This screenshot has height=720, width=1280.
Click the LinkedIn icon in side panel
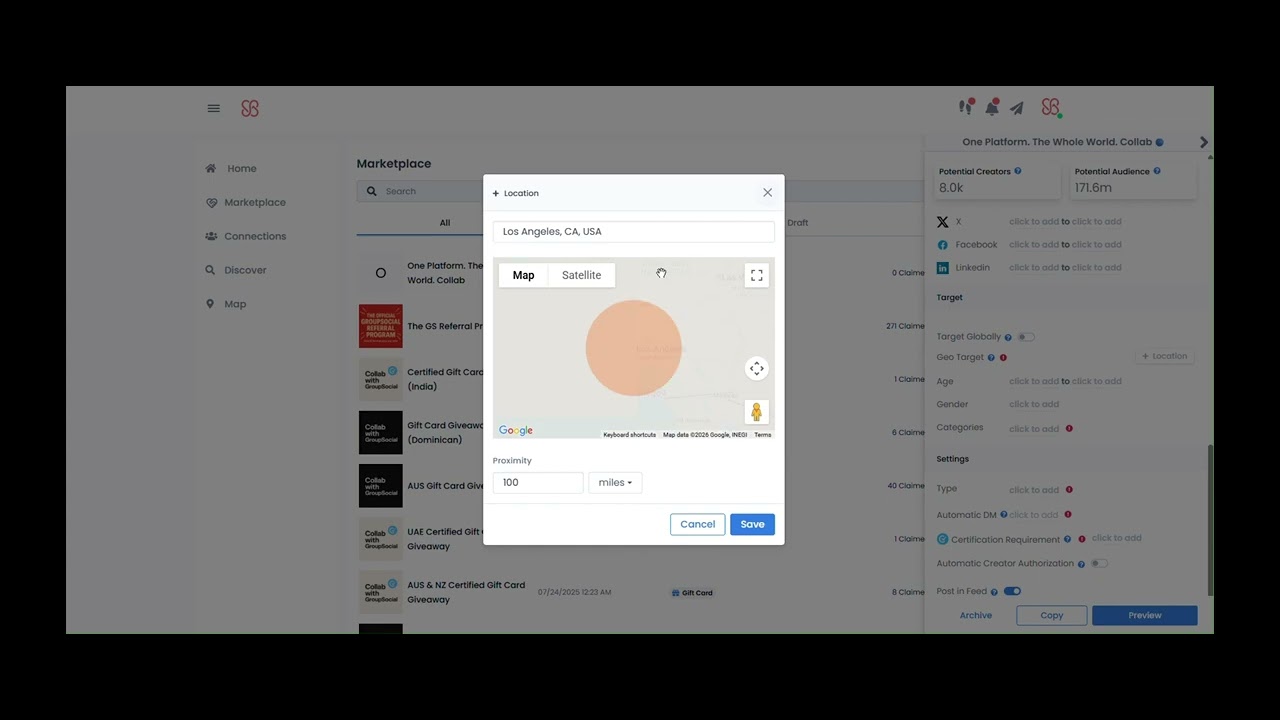[x=942, y=268]
